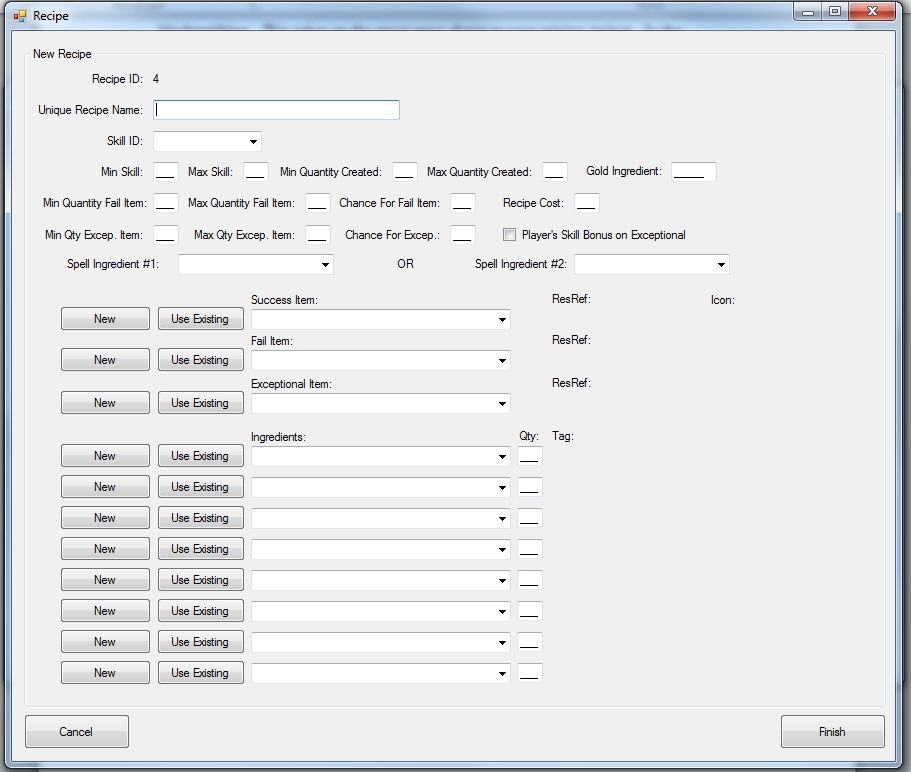Focus the Unique Recipe Name field
The image size is (911, 772).
pyautogui.click(x=277, y=110)
